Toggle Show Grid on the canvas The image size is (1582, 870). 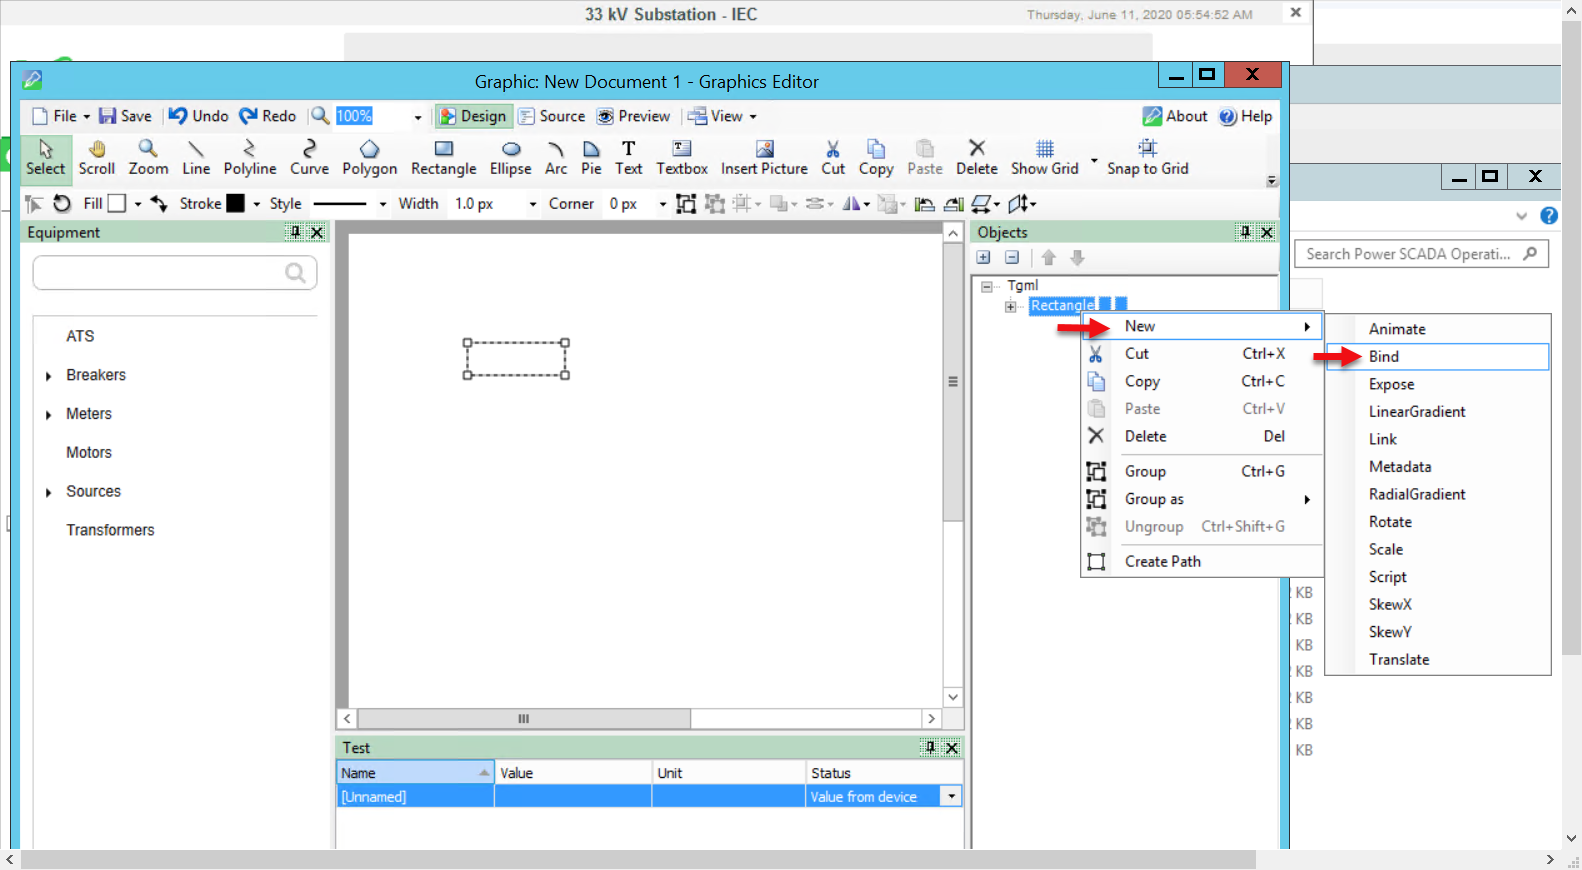coord(1044,157)
